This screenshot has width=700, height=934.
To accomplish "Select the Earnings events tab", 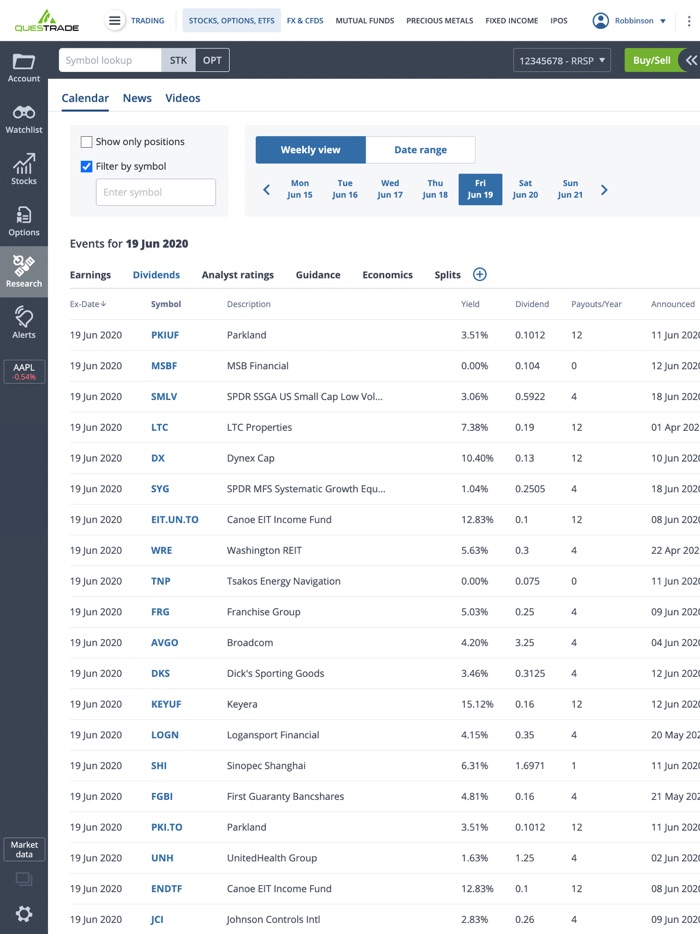I will [90, 275].
